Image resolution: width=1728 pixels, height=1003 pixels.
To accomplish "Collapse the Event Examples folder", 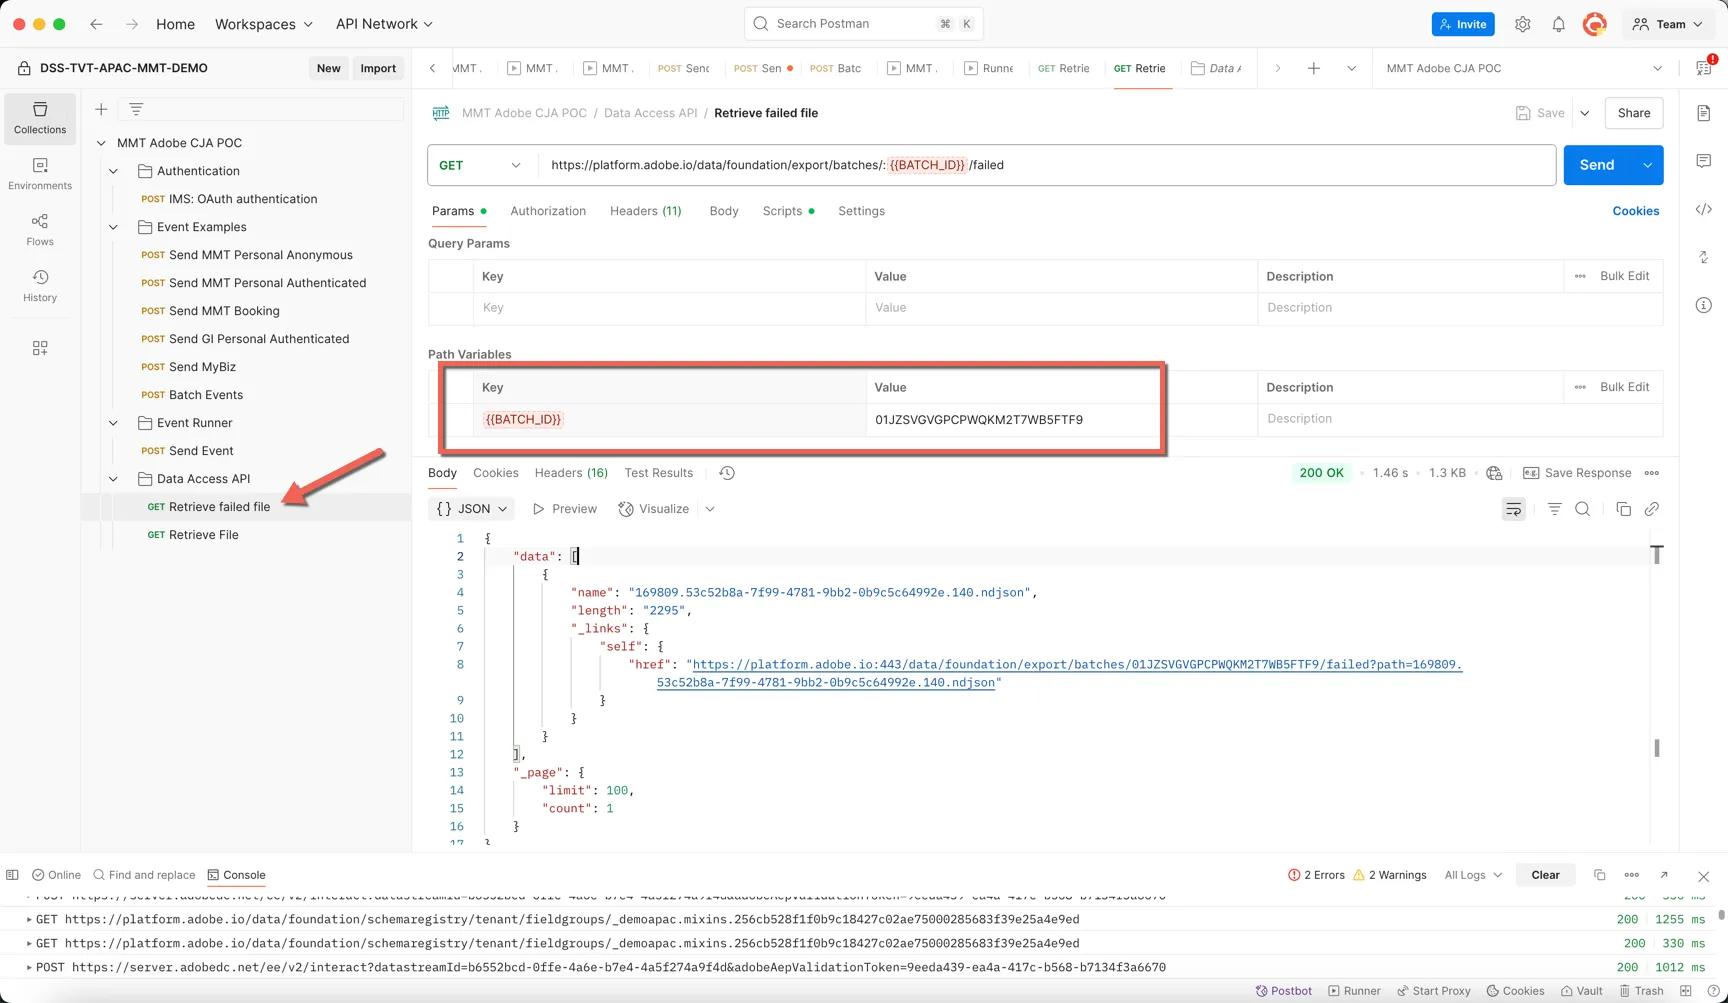I will click(x=114, y=227).
